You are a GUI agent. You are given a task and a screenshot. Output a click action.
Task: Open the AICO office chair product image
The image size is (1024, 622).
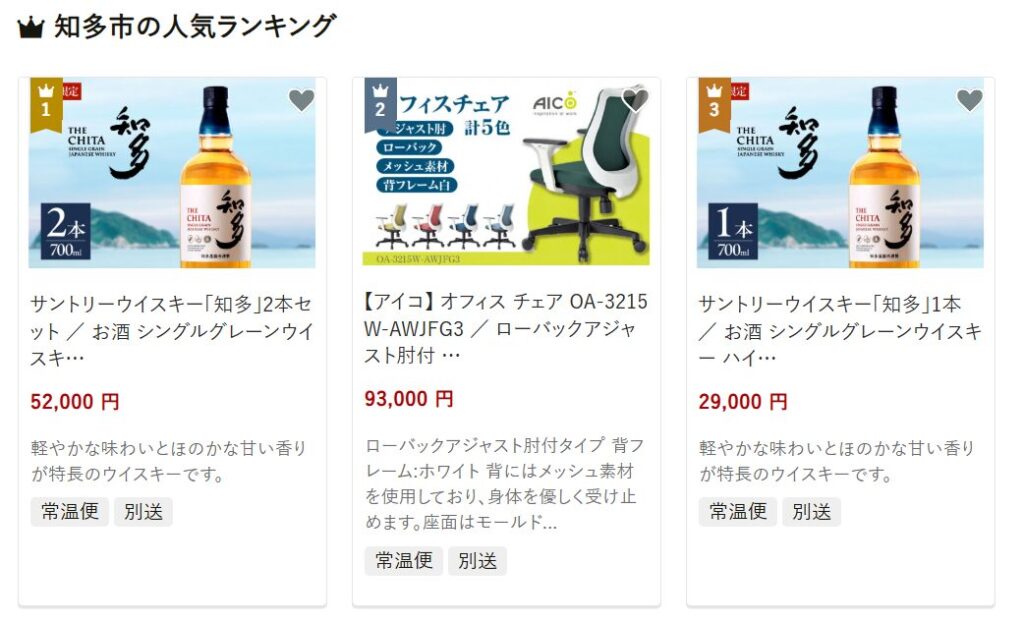(506, 172)
